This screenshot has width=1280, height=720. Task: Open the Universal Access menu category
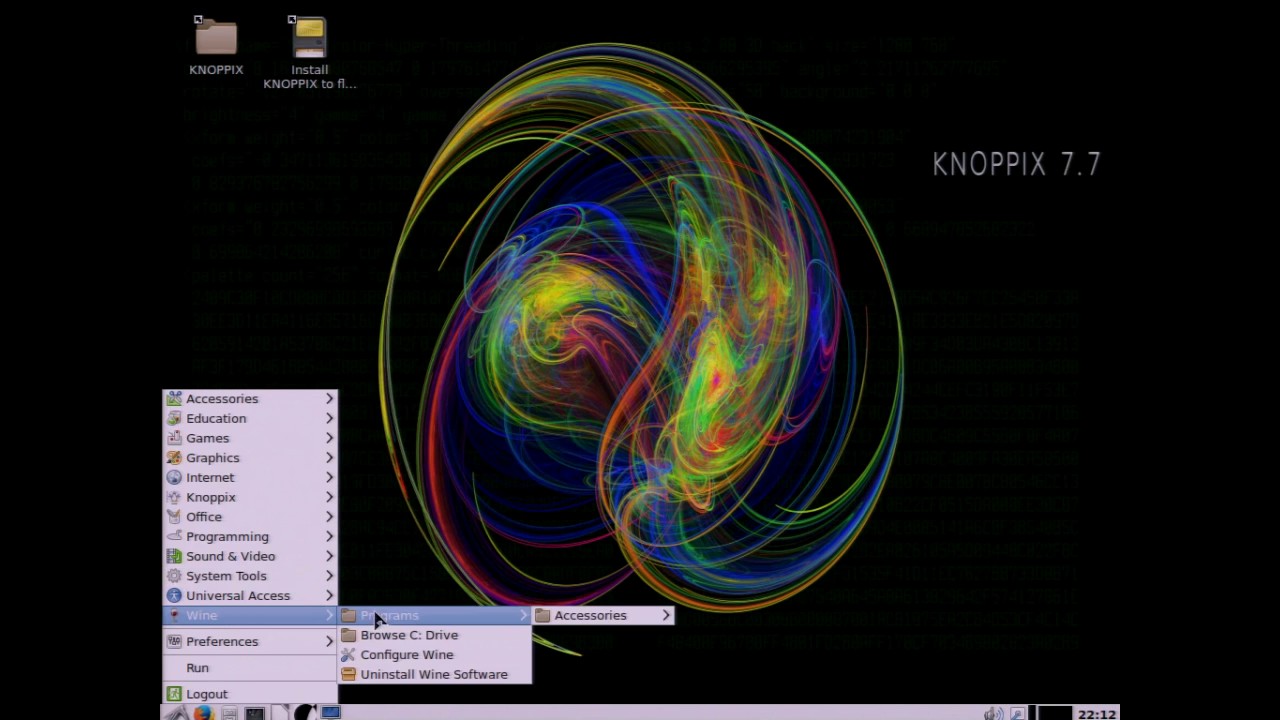point(250,595)
